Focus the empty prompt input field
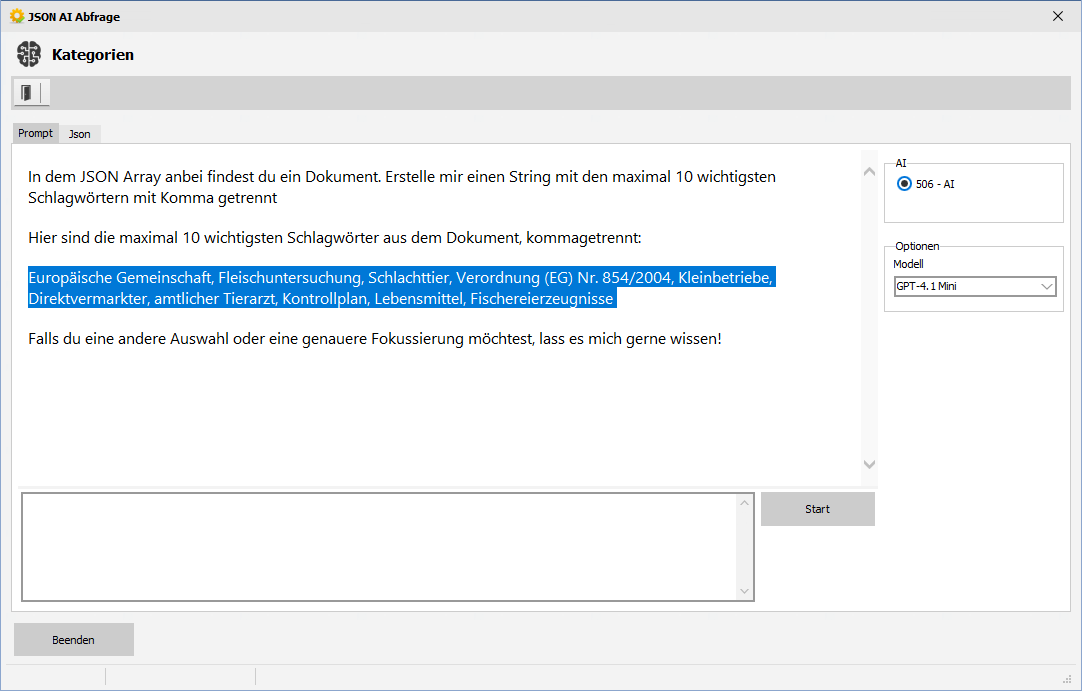Screen dimensions: 1082x691 [x=380, y=547]
